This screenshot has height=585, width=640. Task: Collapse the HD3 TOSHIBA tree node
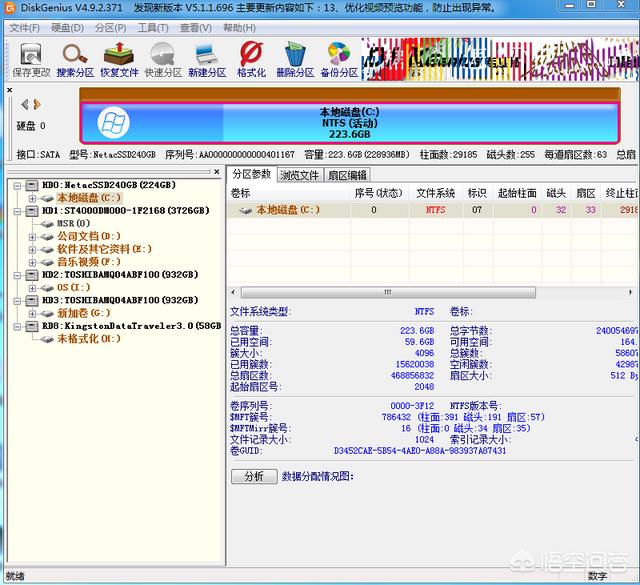pyautogui.click(x=17, y=301)
